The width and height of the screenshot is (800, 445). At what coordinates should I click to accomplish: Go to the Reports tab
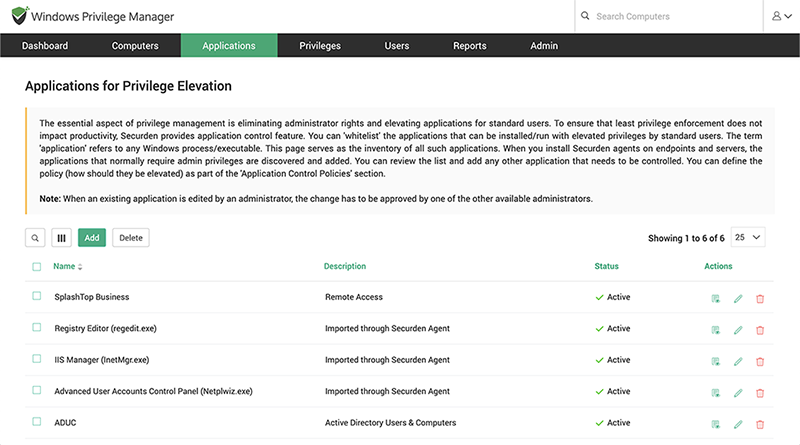coord(469,46)
